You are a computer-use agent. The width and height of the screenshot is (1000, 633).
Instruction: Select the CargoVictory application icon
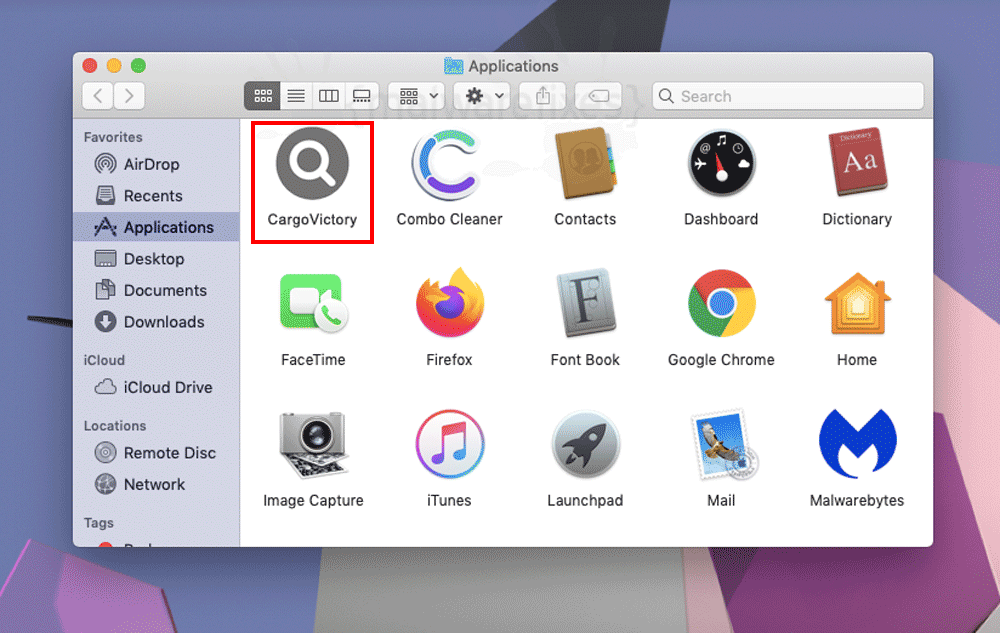click(x=312, y=163)
